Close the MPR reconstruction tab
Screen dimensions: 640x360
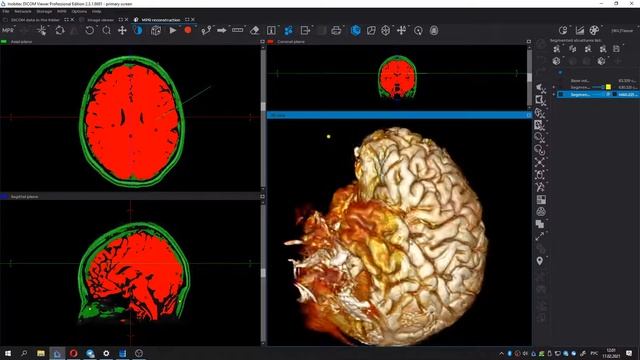tap(193, 20)
